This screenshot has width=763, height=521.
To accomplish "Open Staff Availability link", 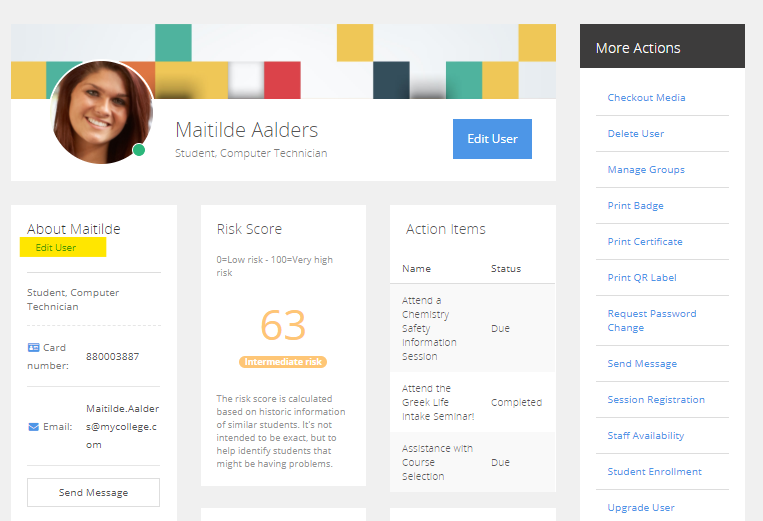I will click(646, 435).
